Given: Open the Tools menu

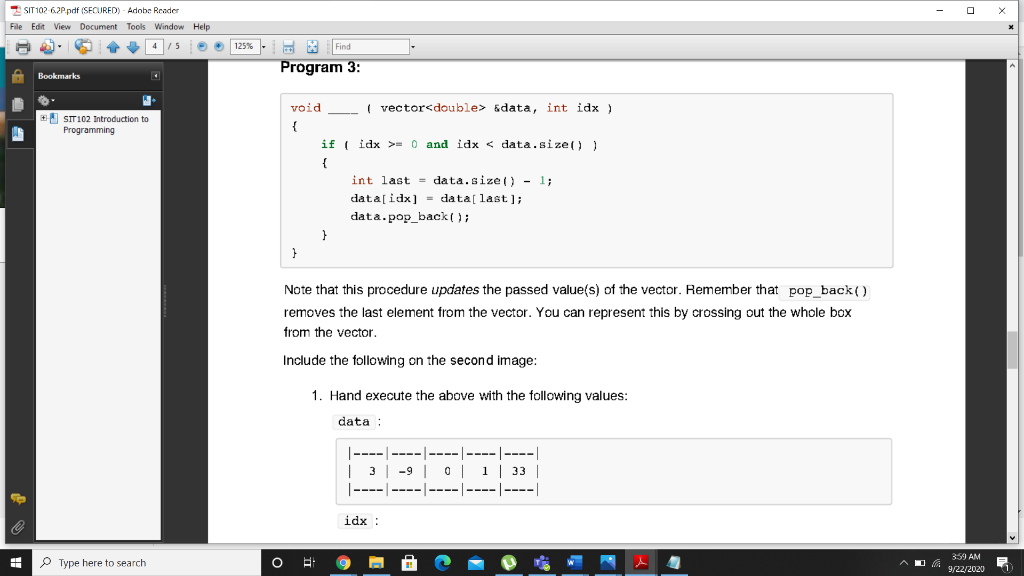Looking at the screenshot, I should pyautogui.click(x=135, y=27).
